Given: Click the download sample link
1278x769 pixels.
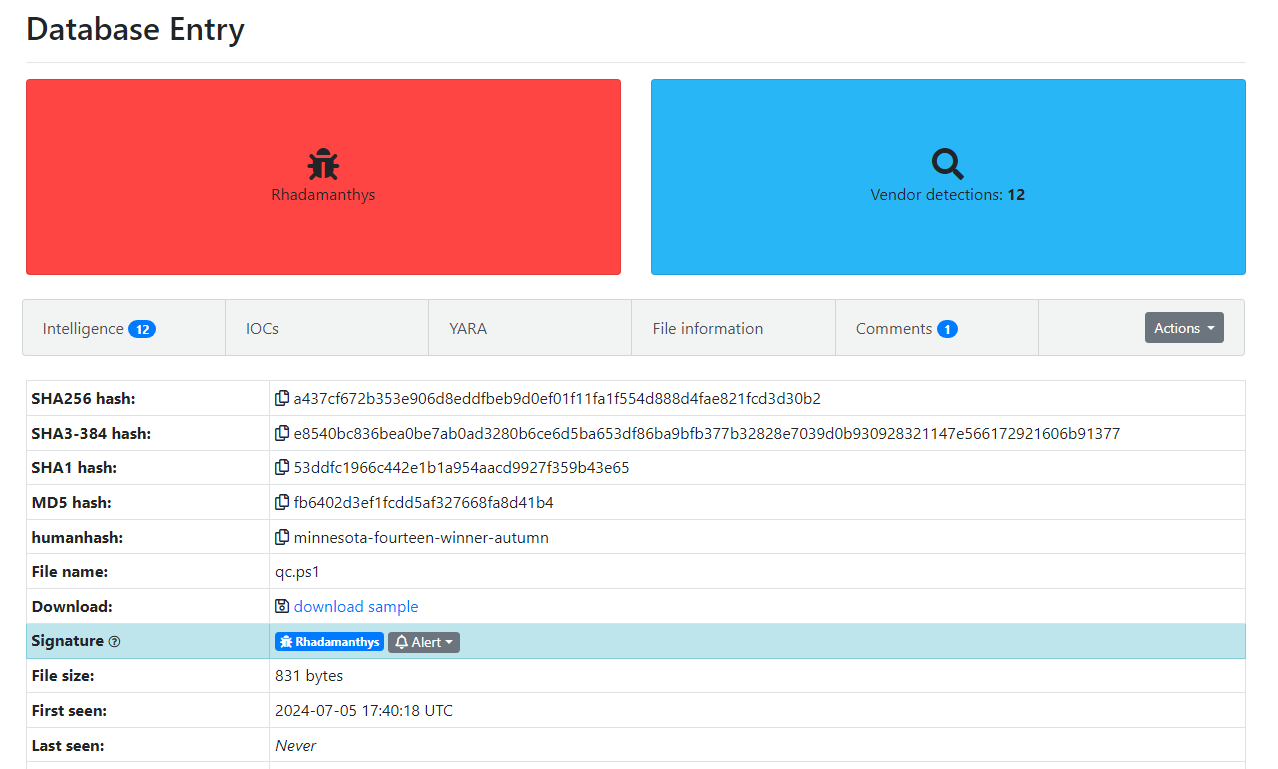Looking at the screenshot, I should pos(356,606).
